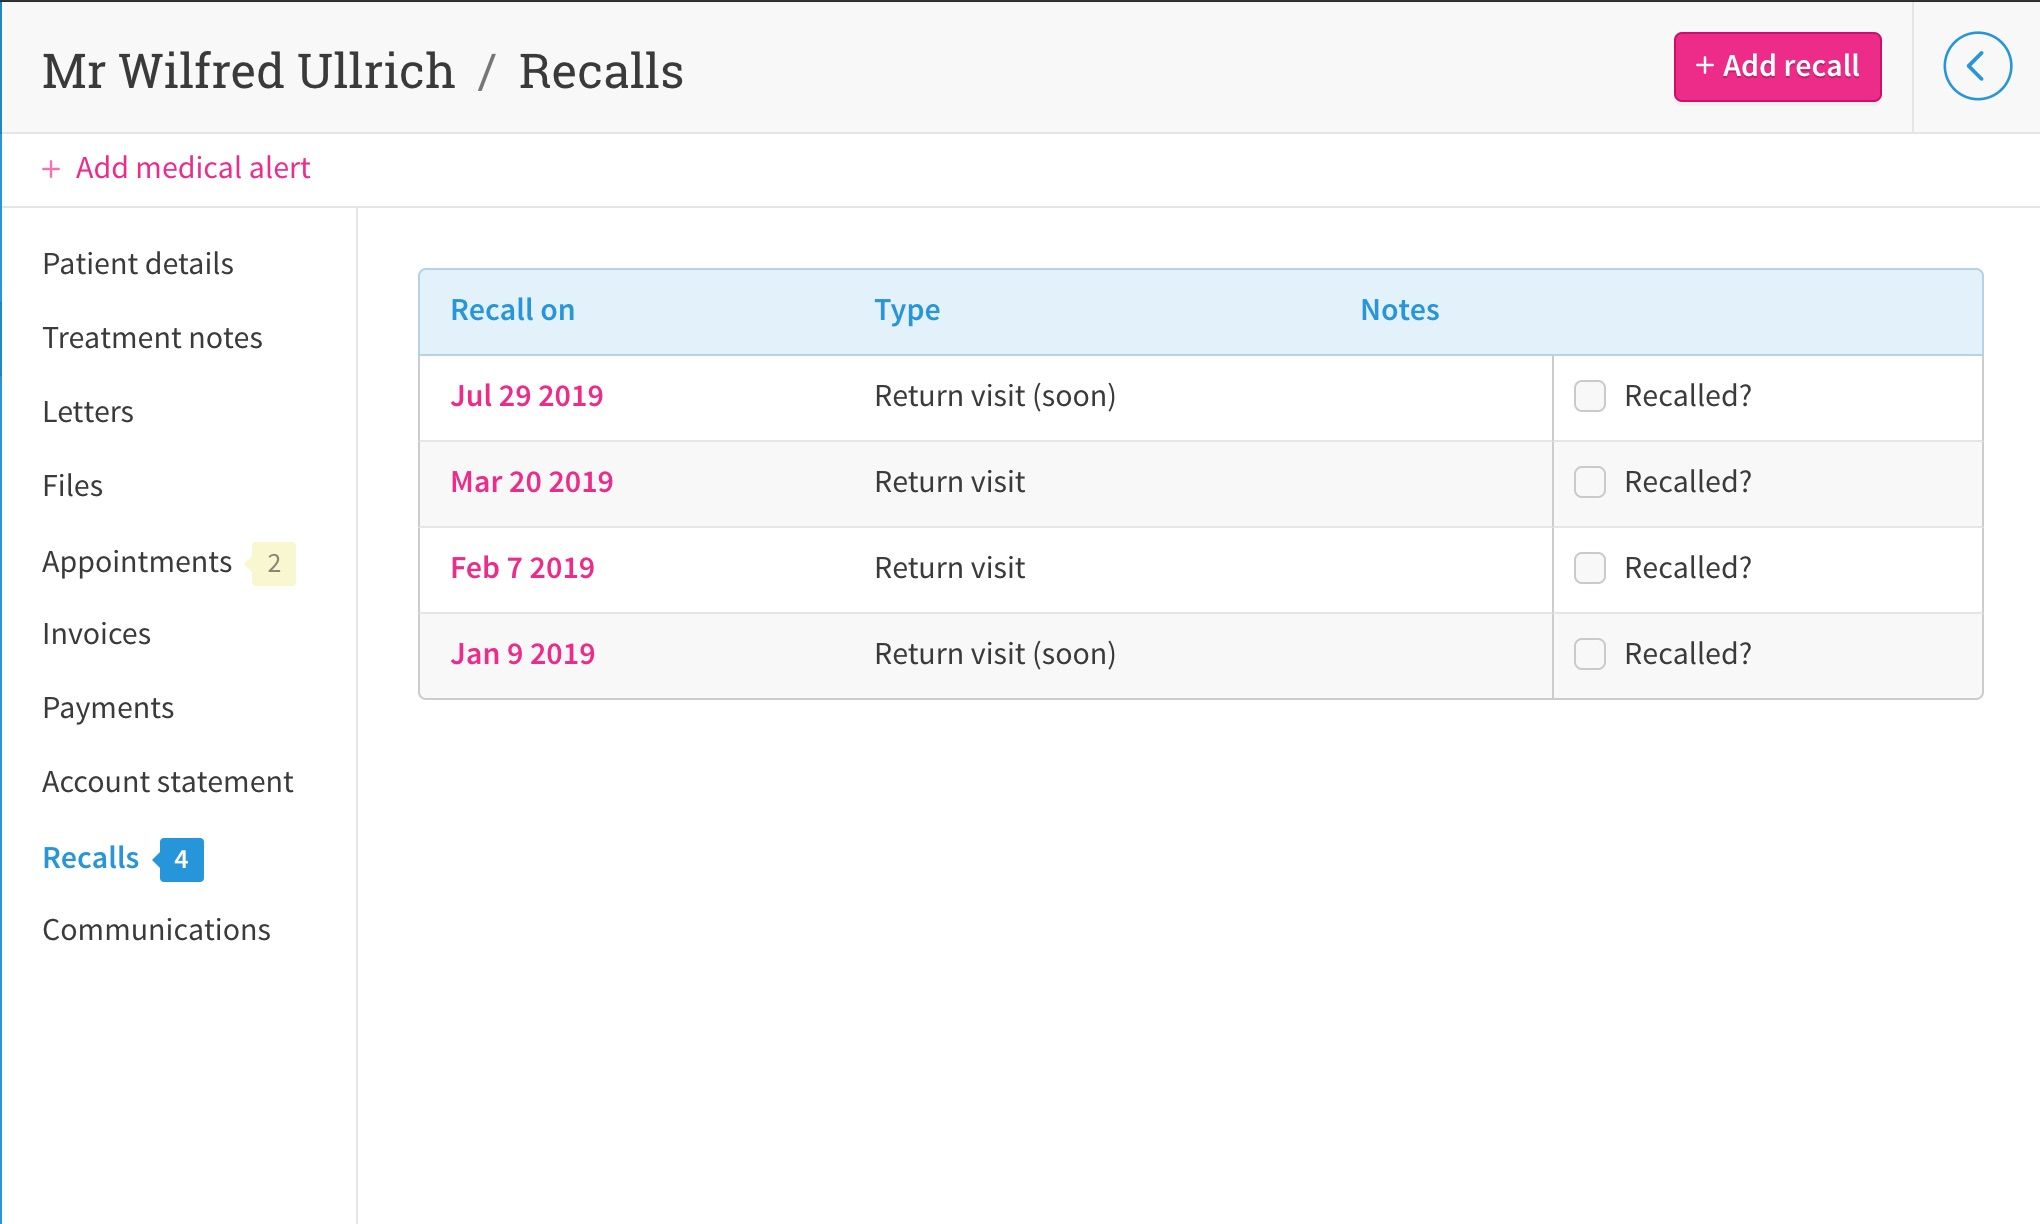Open the Jan 9 2019 recall entry
Viewport: 2040px width, 1224px height.
pyautogui.click(x=523, y=654)
